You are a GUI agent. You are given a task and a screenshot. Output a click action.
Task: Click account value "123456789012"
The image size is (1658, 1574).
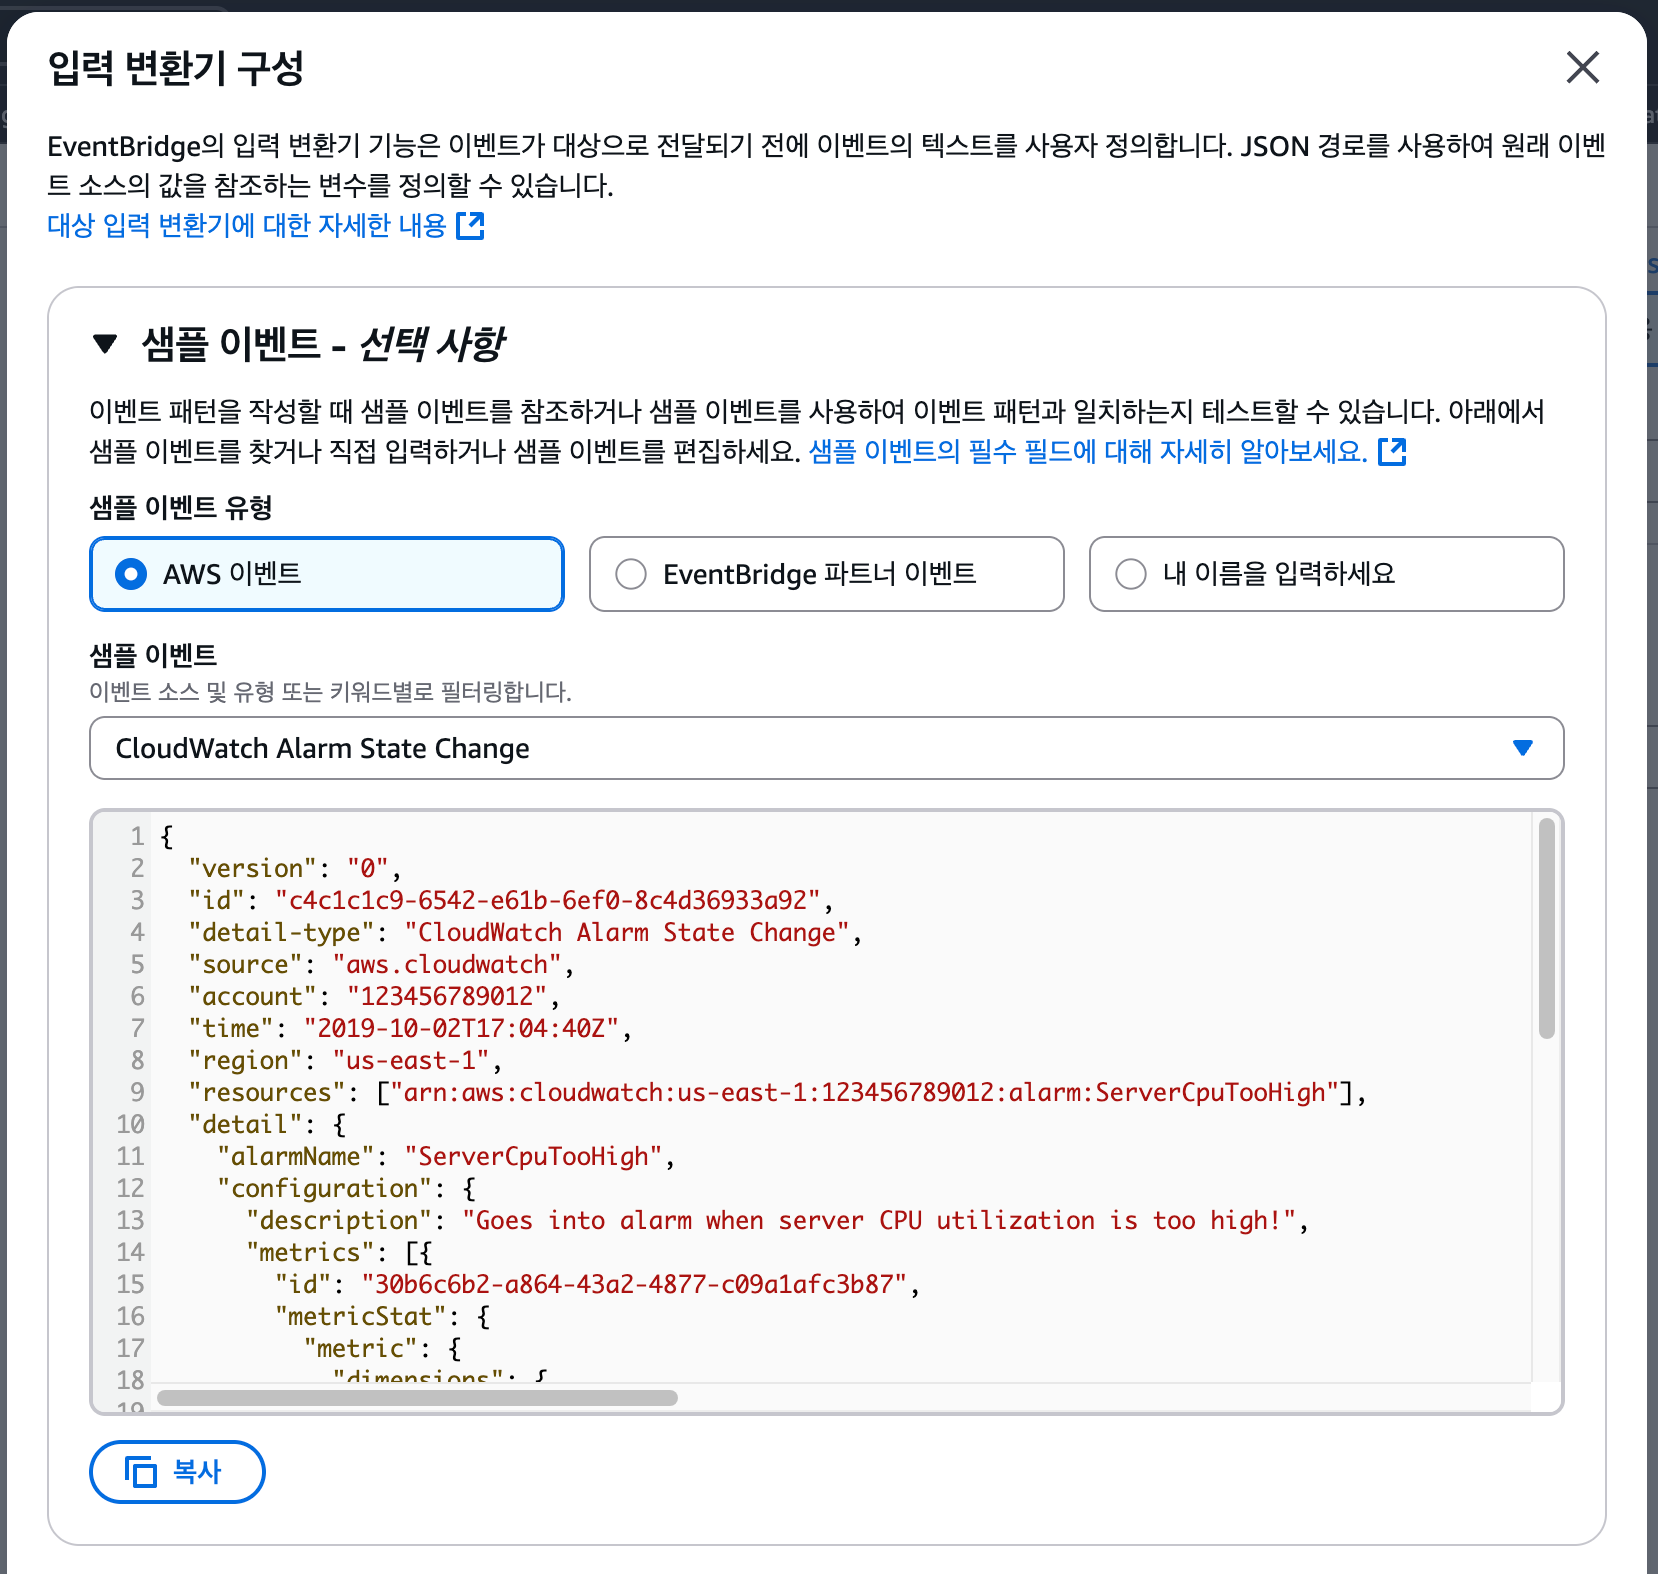[x=447, y=996]
